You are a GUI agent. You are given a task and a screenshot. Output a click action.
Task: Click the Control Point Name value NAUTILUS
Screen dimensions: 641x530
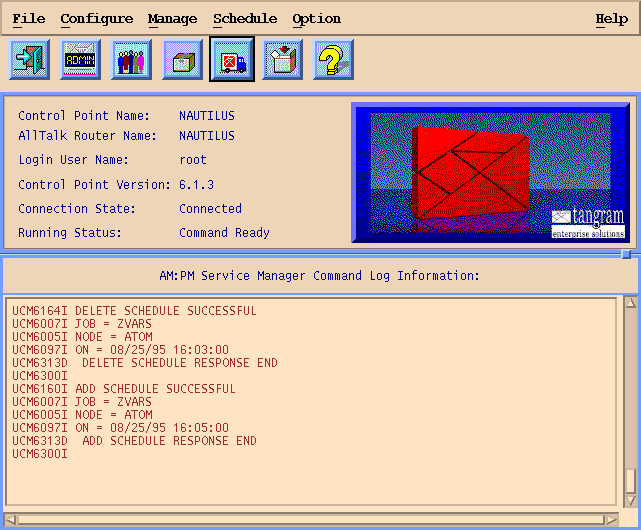pyautogui.click(x=207, y=116)
